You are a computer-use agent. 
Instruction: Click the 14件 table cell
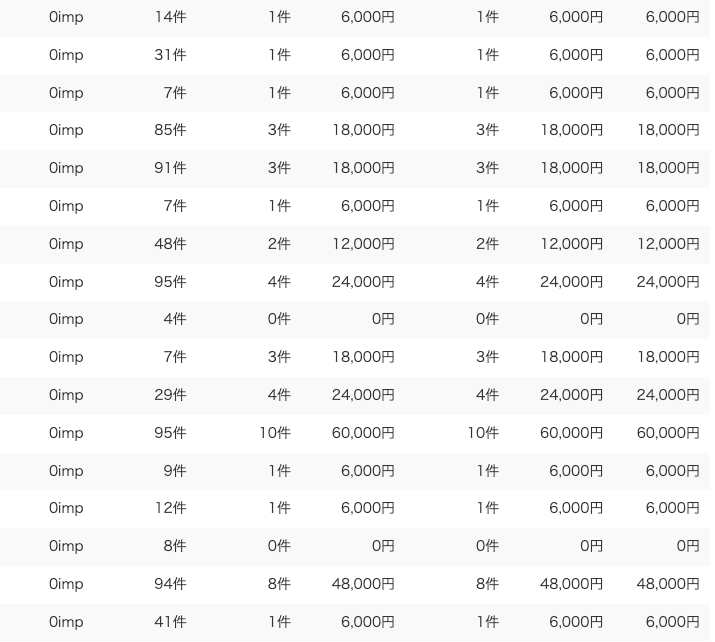[170, 17]
